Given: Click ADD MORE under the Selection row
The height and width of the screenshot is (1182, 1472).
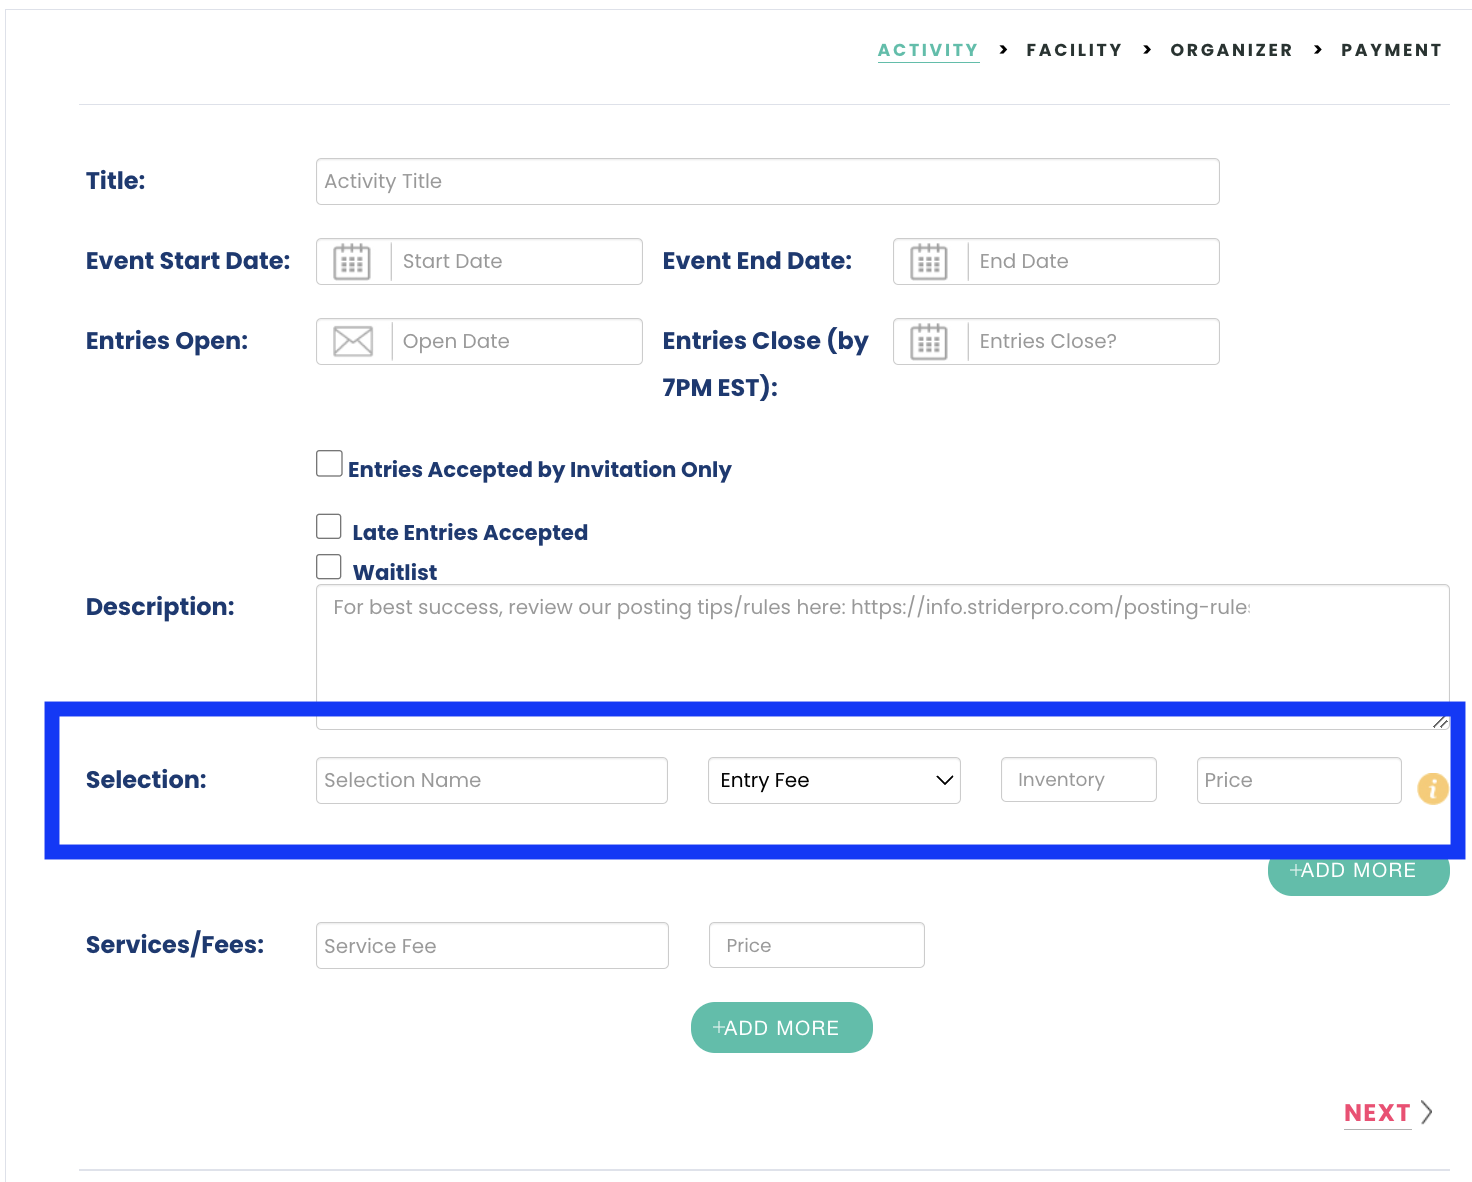Looking at the screenshot, I should 1357,870.
